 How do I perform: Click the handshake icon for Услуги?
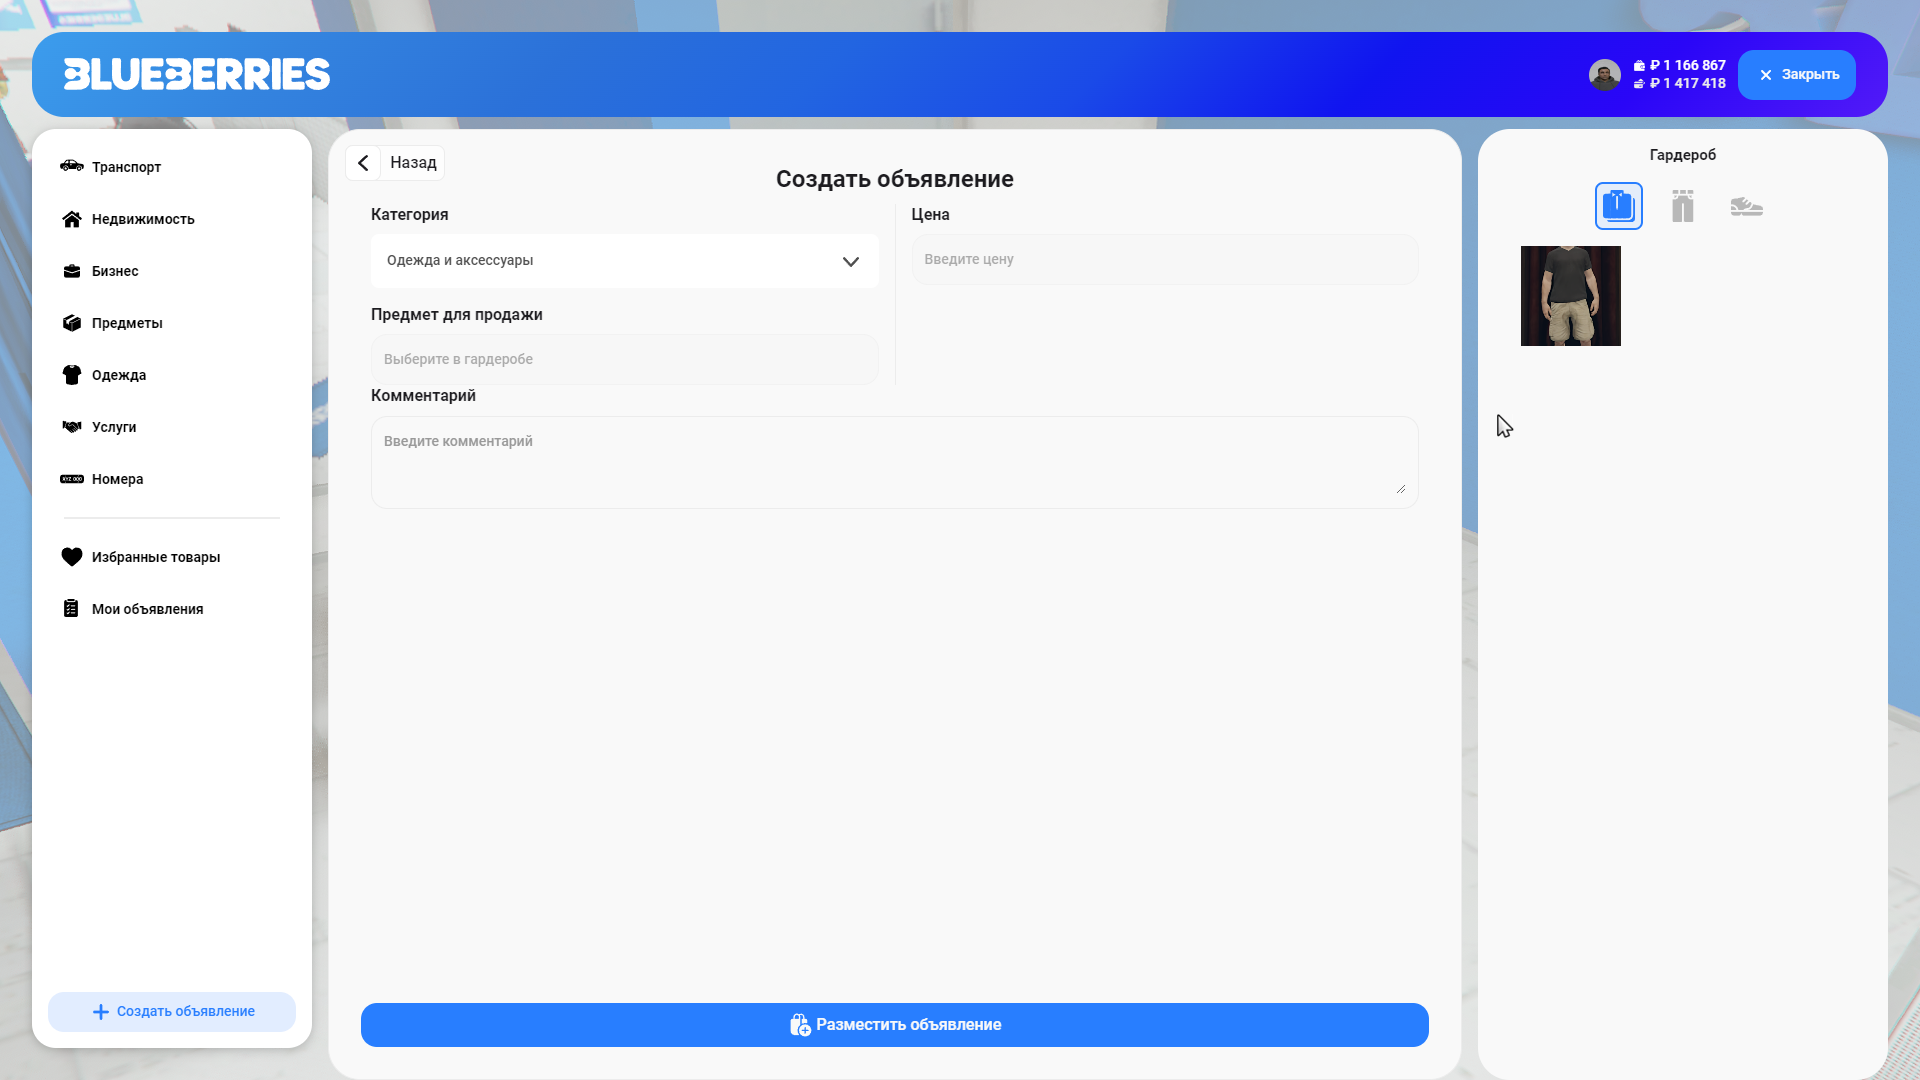tap(72, 427)
